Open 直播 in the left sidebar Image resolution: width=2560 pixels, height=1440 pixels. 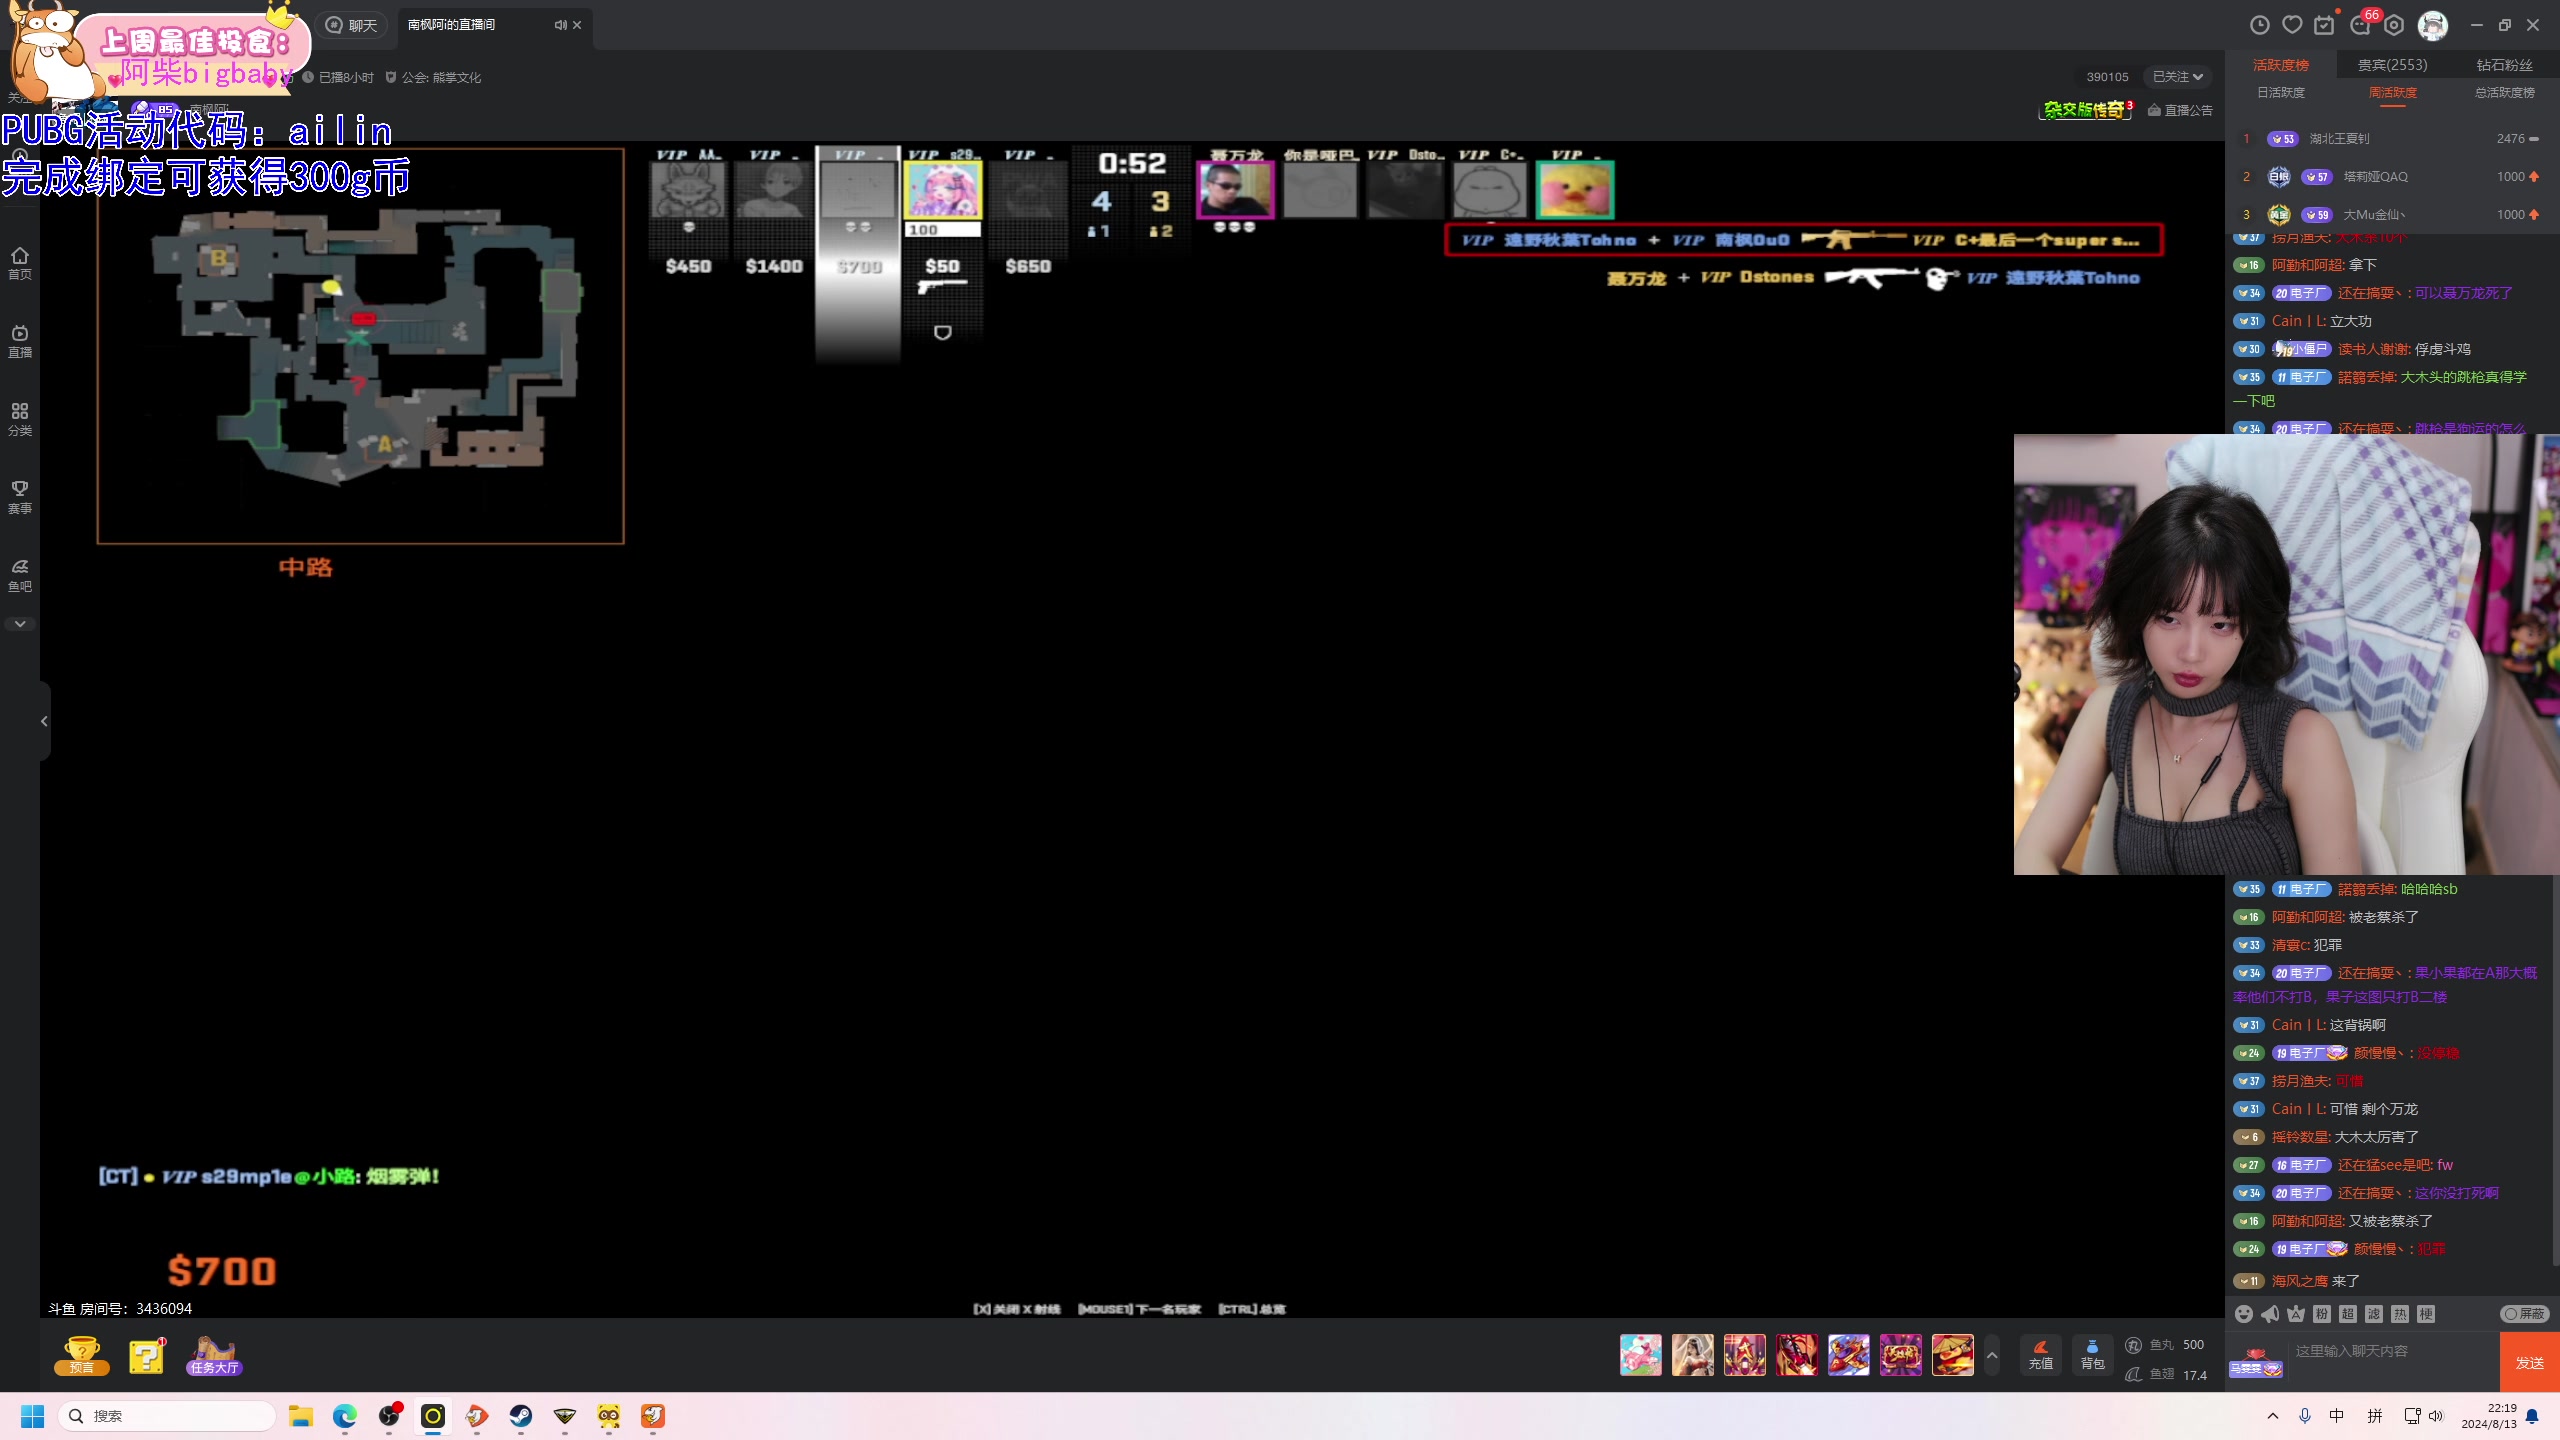click(x=20, y=341)
